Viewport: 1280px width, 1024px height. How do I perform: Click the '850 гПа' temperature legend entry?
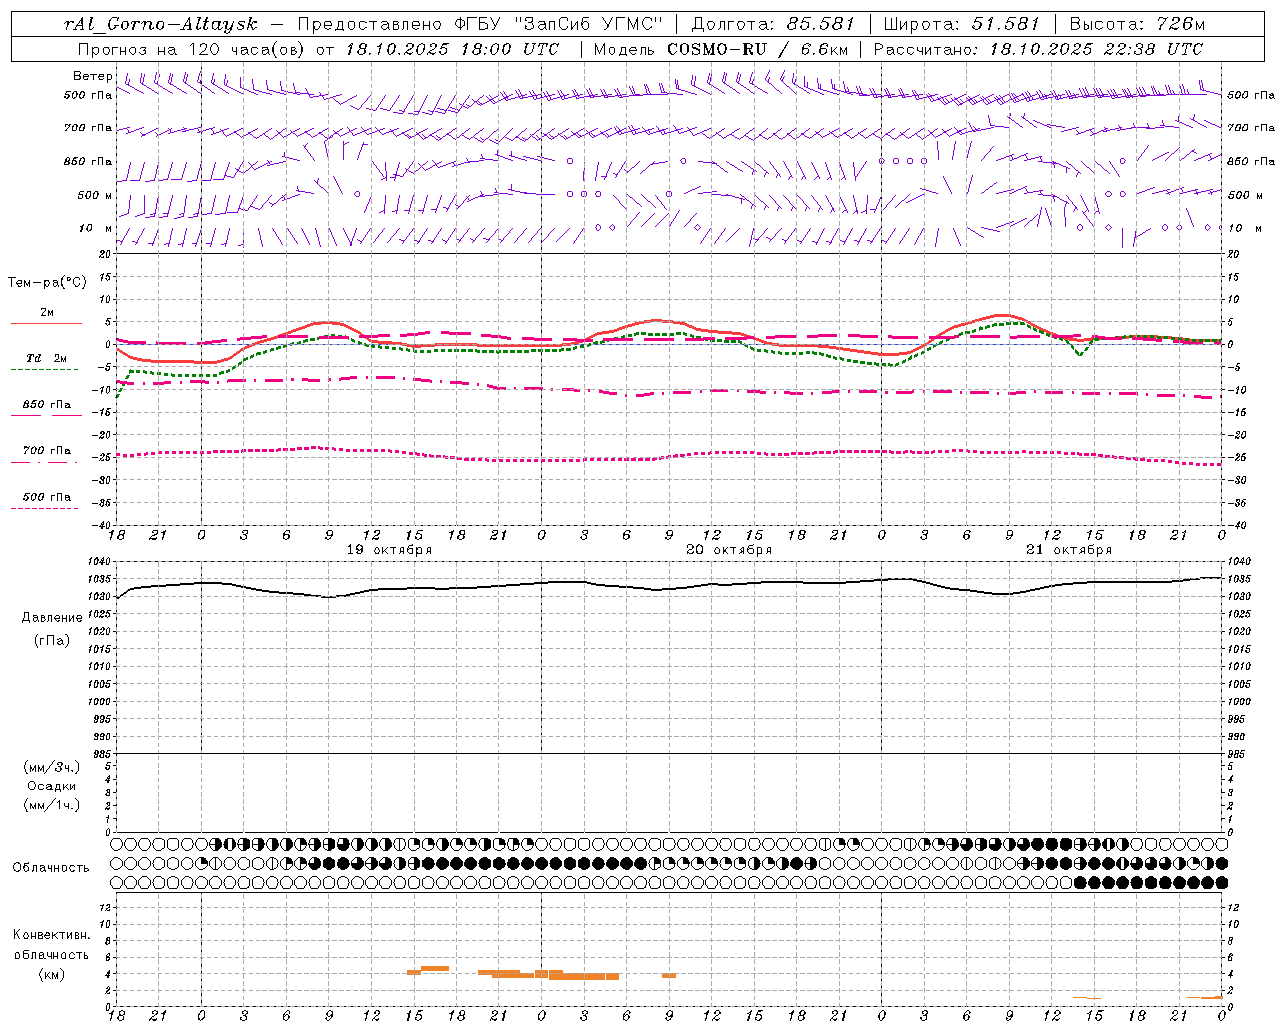click(46, 405)
